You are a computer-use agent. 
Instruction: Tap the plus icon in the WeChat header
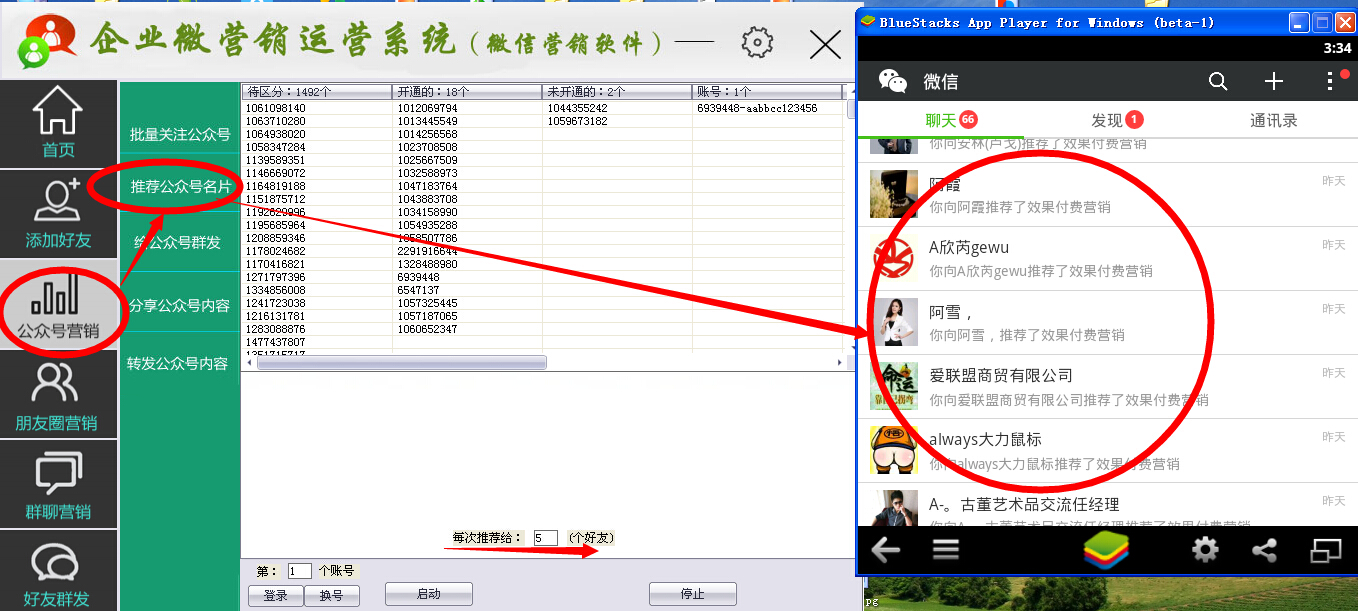1273,82
